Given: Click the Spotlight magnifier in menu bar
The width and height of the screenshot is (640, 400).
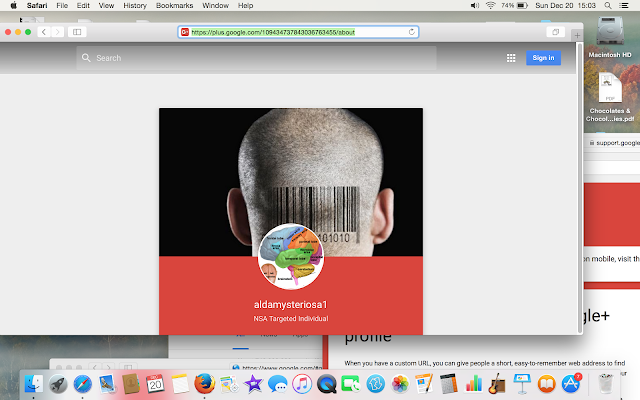Looking at the screenshot, I should click(x=608, y=5).
